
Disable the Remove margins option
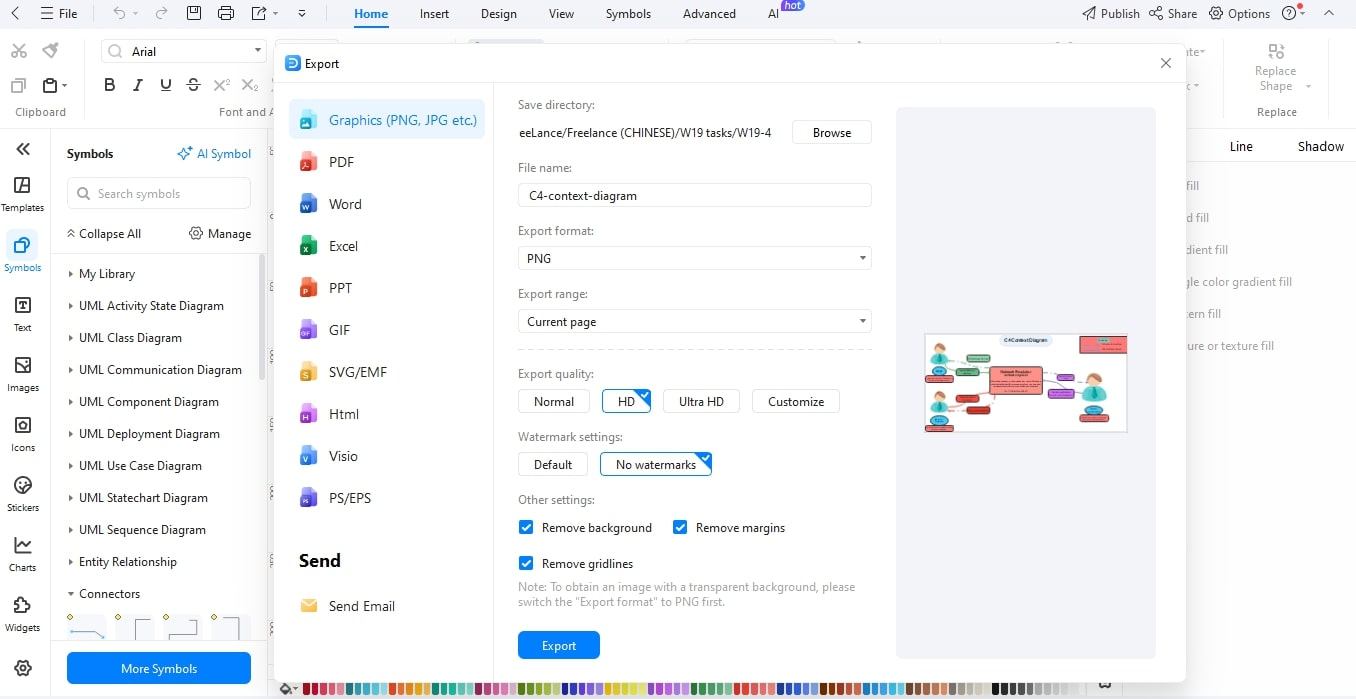coord(680,527)
